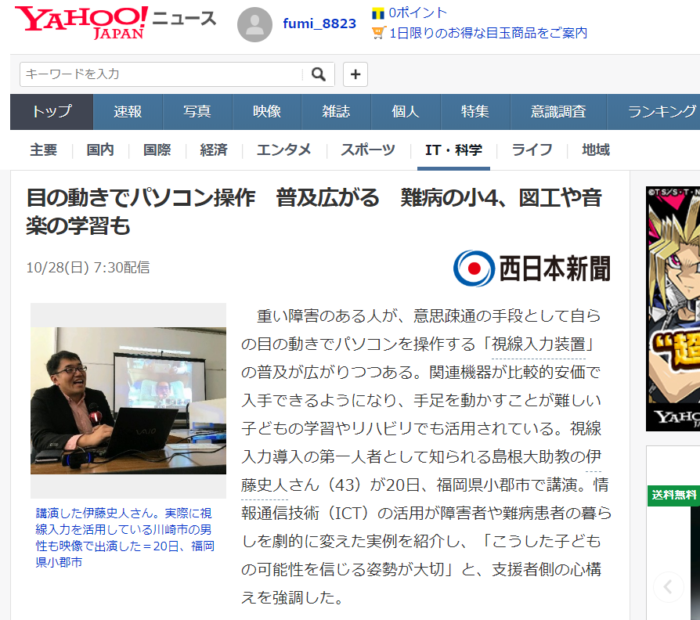Click the carousel arrow on right sidebar
Screen dimensions: 700x620
668,586
